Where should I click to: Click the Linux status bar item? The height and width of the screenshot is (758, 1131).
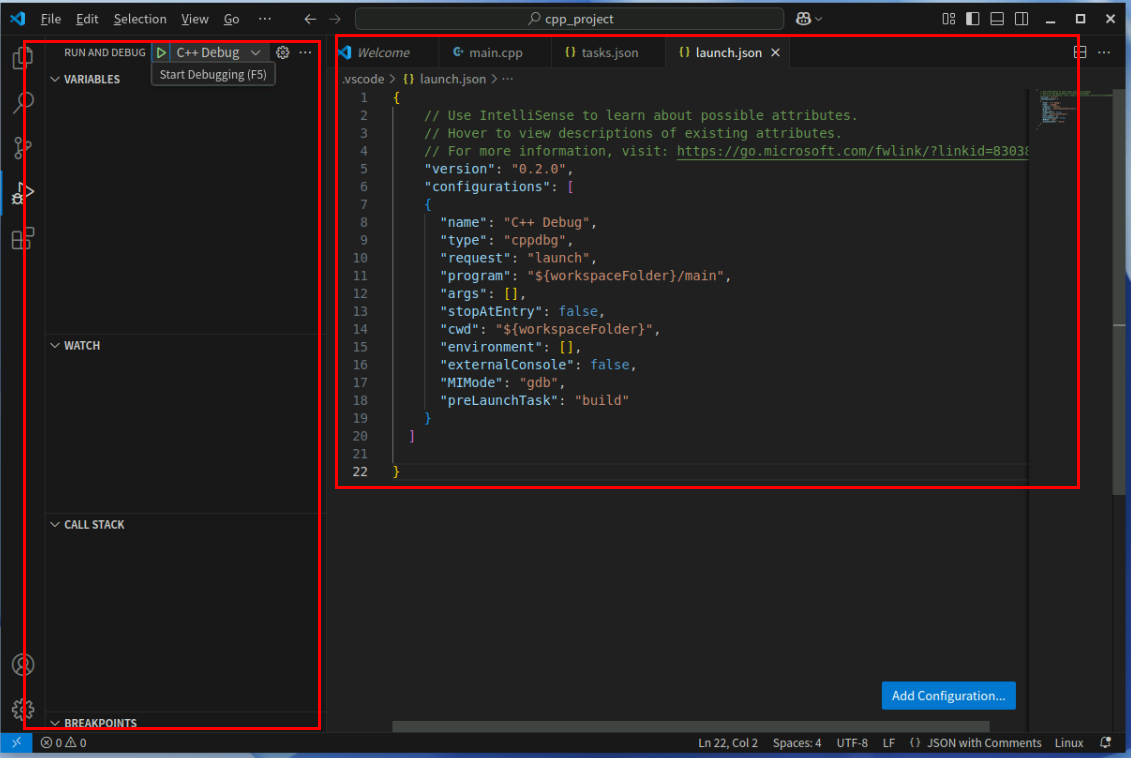coord(1069,742)
